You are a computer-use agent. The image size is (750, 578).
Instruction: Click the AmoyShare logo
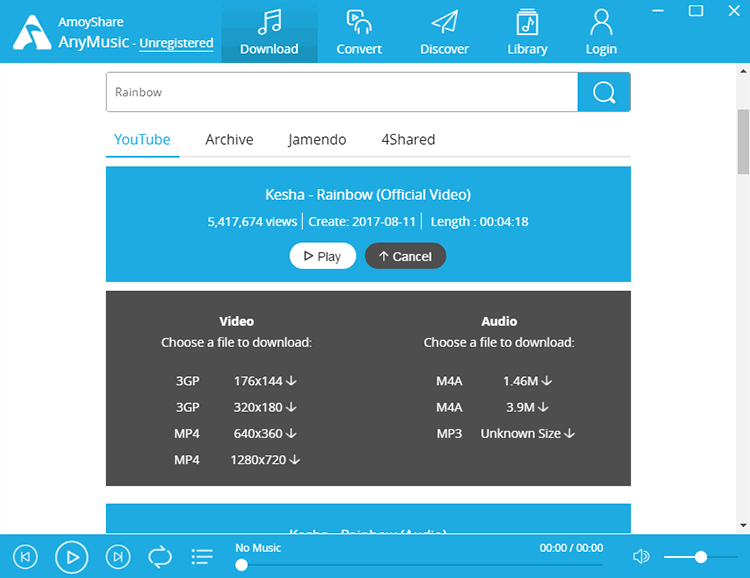[32, 33]
